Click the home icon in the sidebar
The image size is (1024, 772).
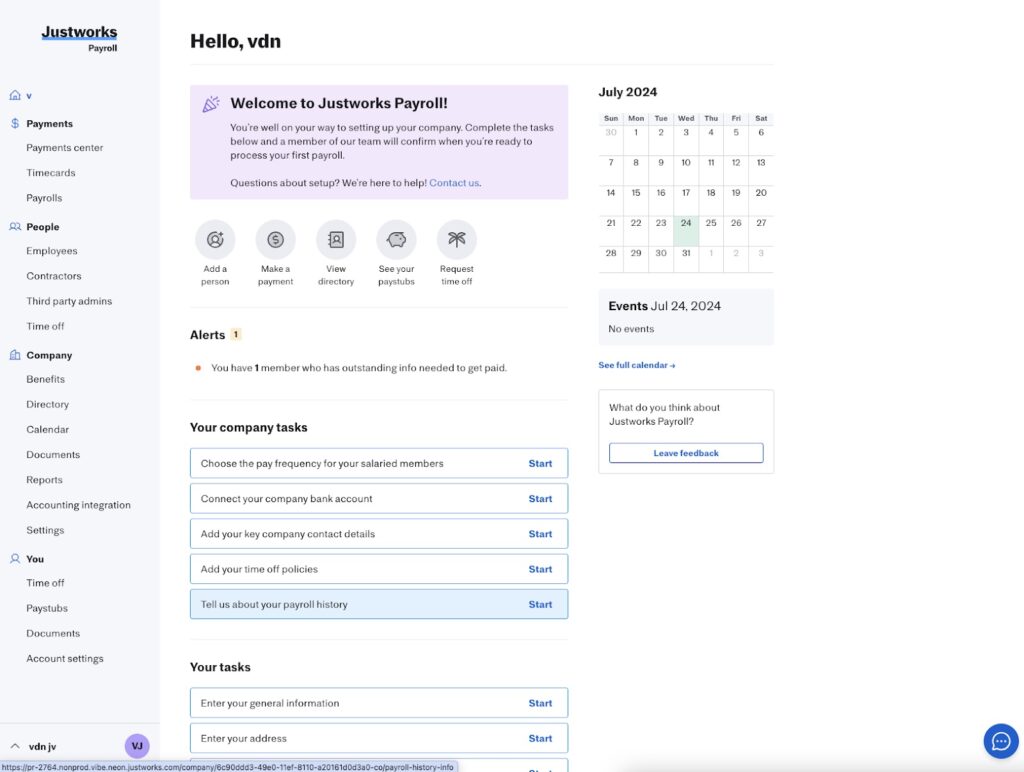[15, 95]
